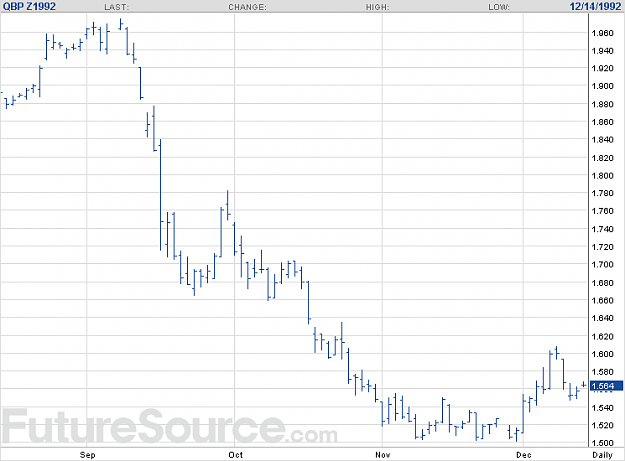Click the 1.720 price axis label
This screenshot has height=461, width=625.
point(603,247)
